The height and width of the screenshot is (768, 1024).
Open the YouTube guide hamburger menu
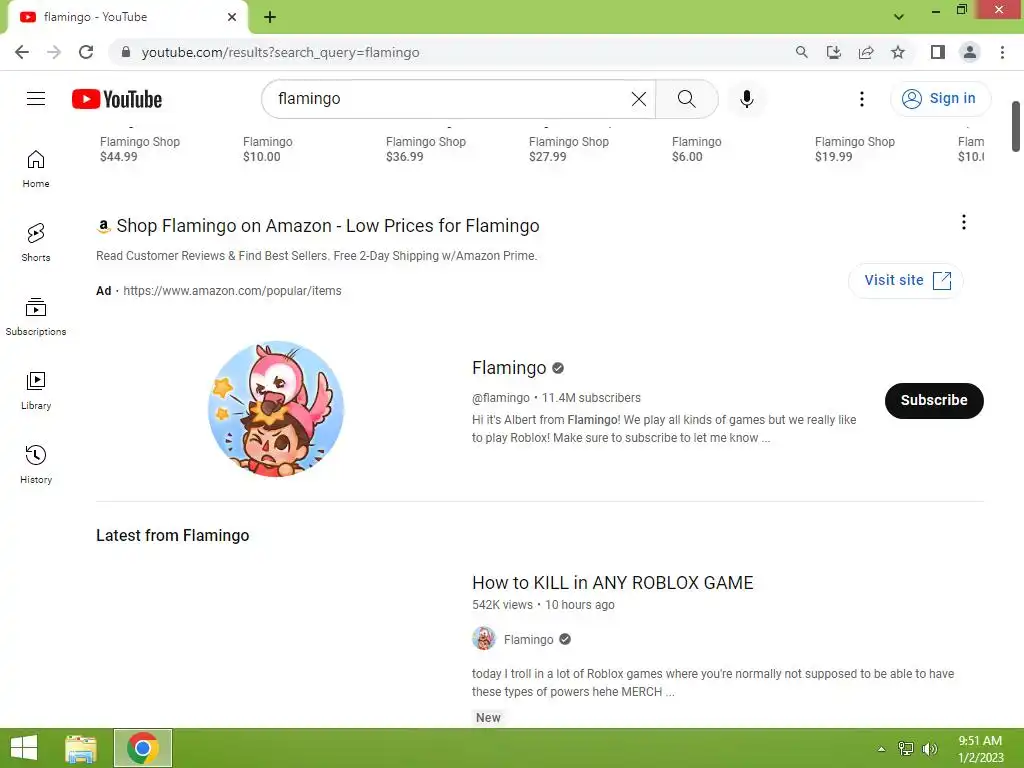(x=36, y=99)
